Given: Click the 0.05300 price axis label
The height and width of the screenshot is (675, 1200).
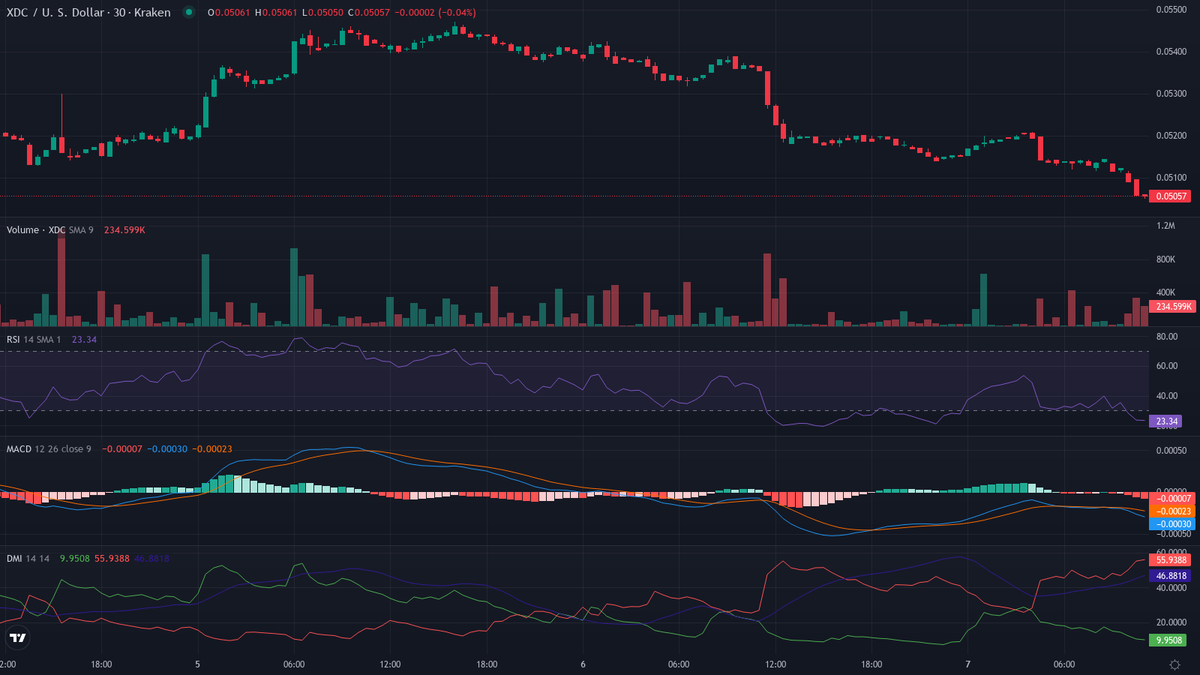Looking at the screenshot, I should click(x=1171, y=94).
